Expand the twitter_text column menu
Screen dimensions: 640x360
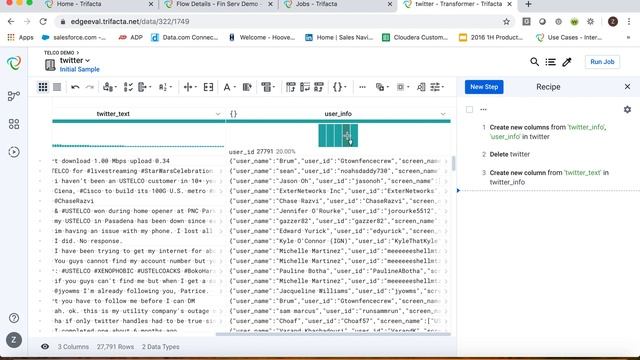tap(218, 114)
